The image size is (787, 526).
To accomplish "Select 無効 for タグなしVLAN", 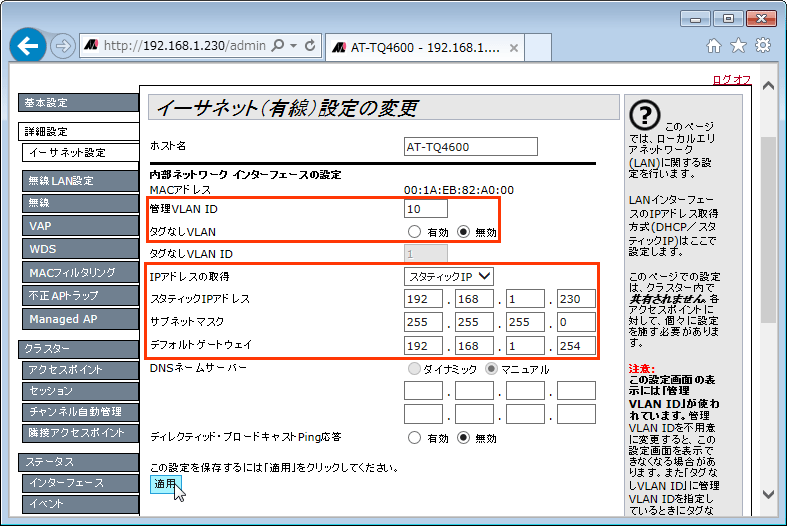I will coord(464,231).
